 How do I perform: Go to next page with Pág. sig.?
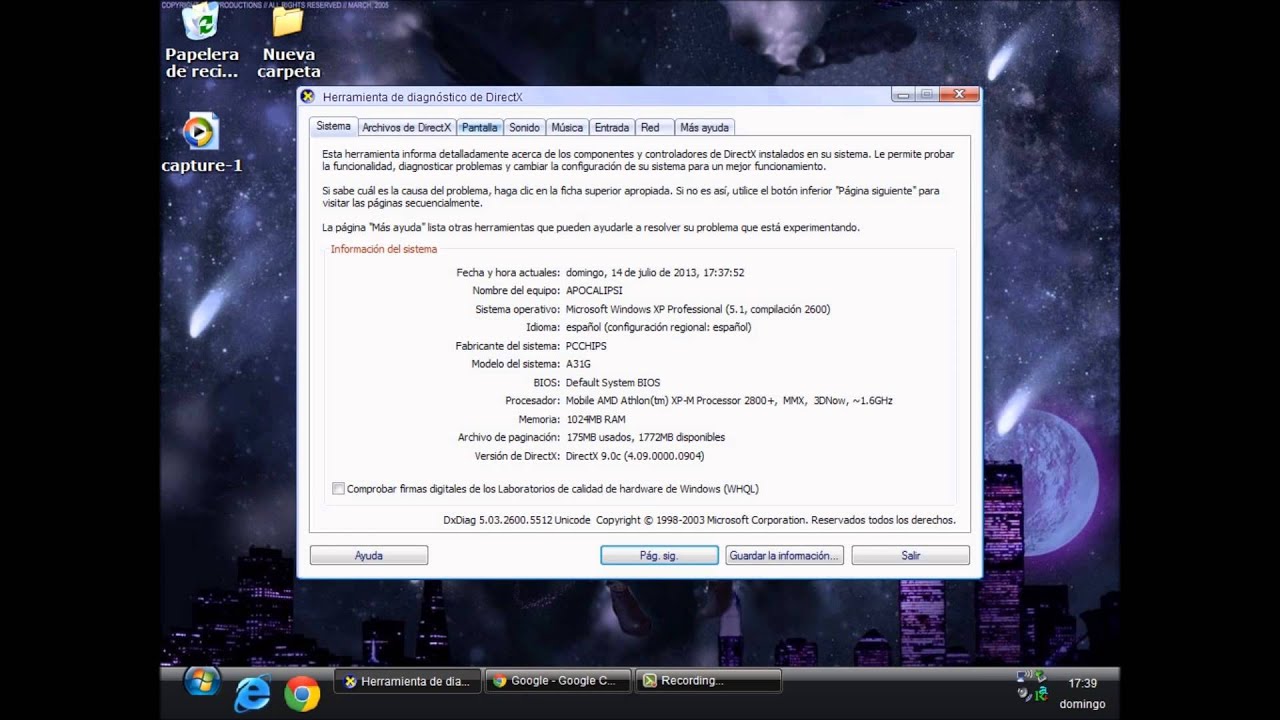pyautogui.click(x=659, y=555)
